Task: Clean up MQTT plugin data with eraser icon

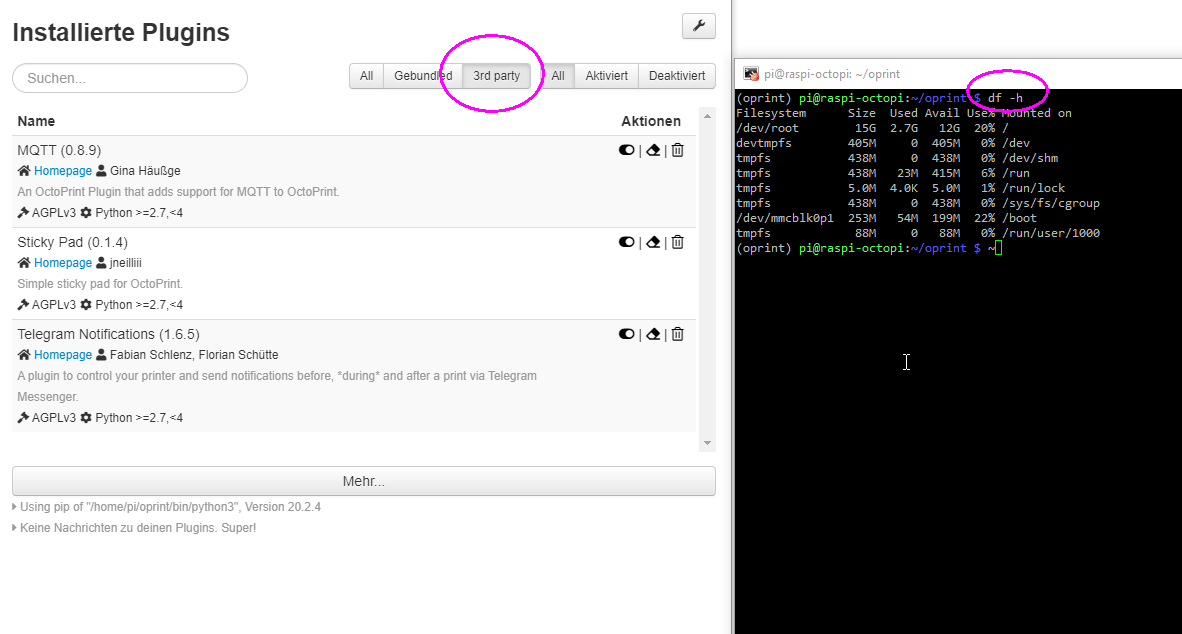Action: (653, 149)
